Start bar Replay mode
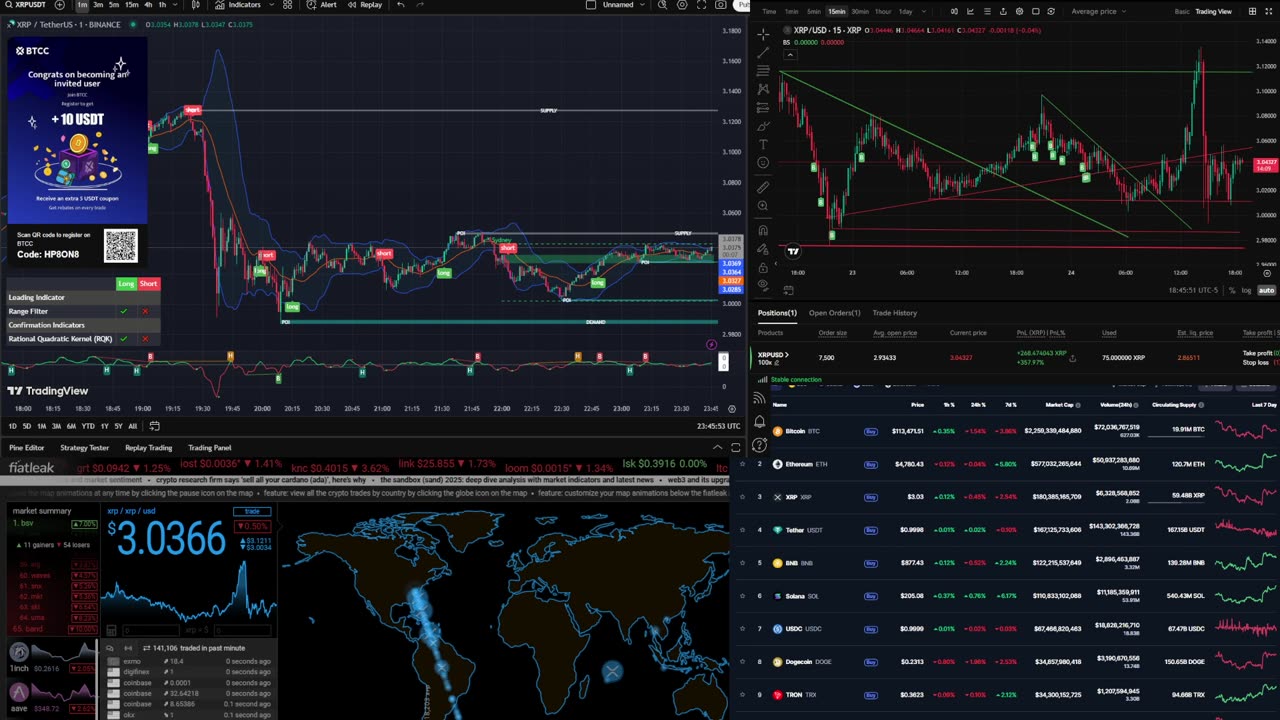Screen dimensions: 1280x720 click(x=365, y=4)
